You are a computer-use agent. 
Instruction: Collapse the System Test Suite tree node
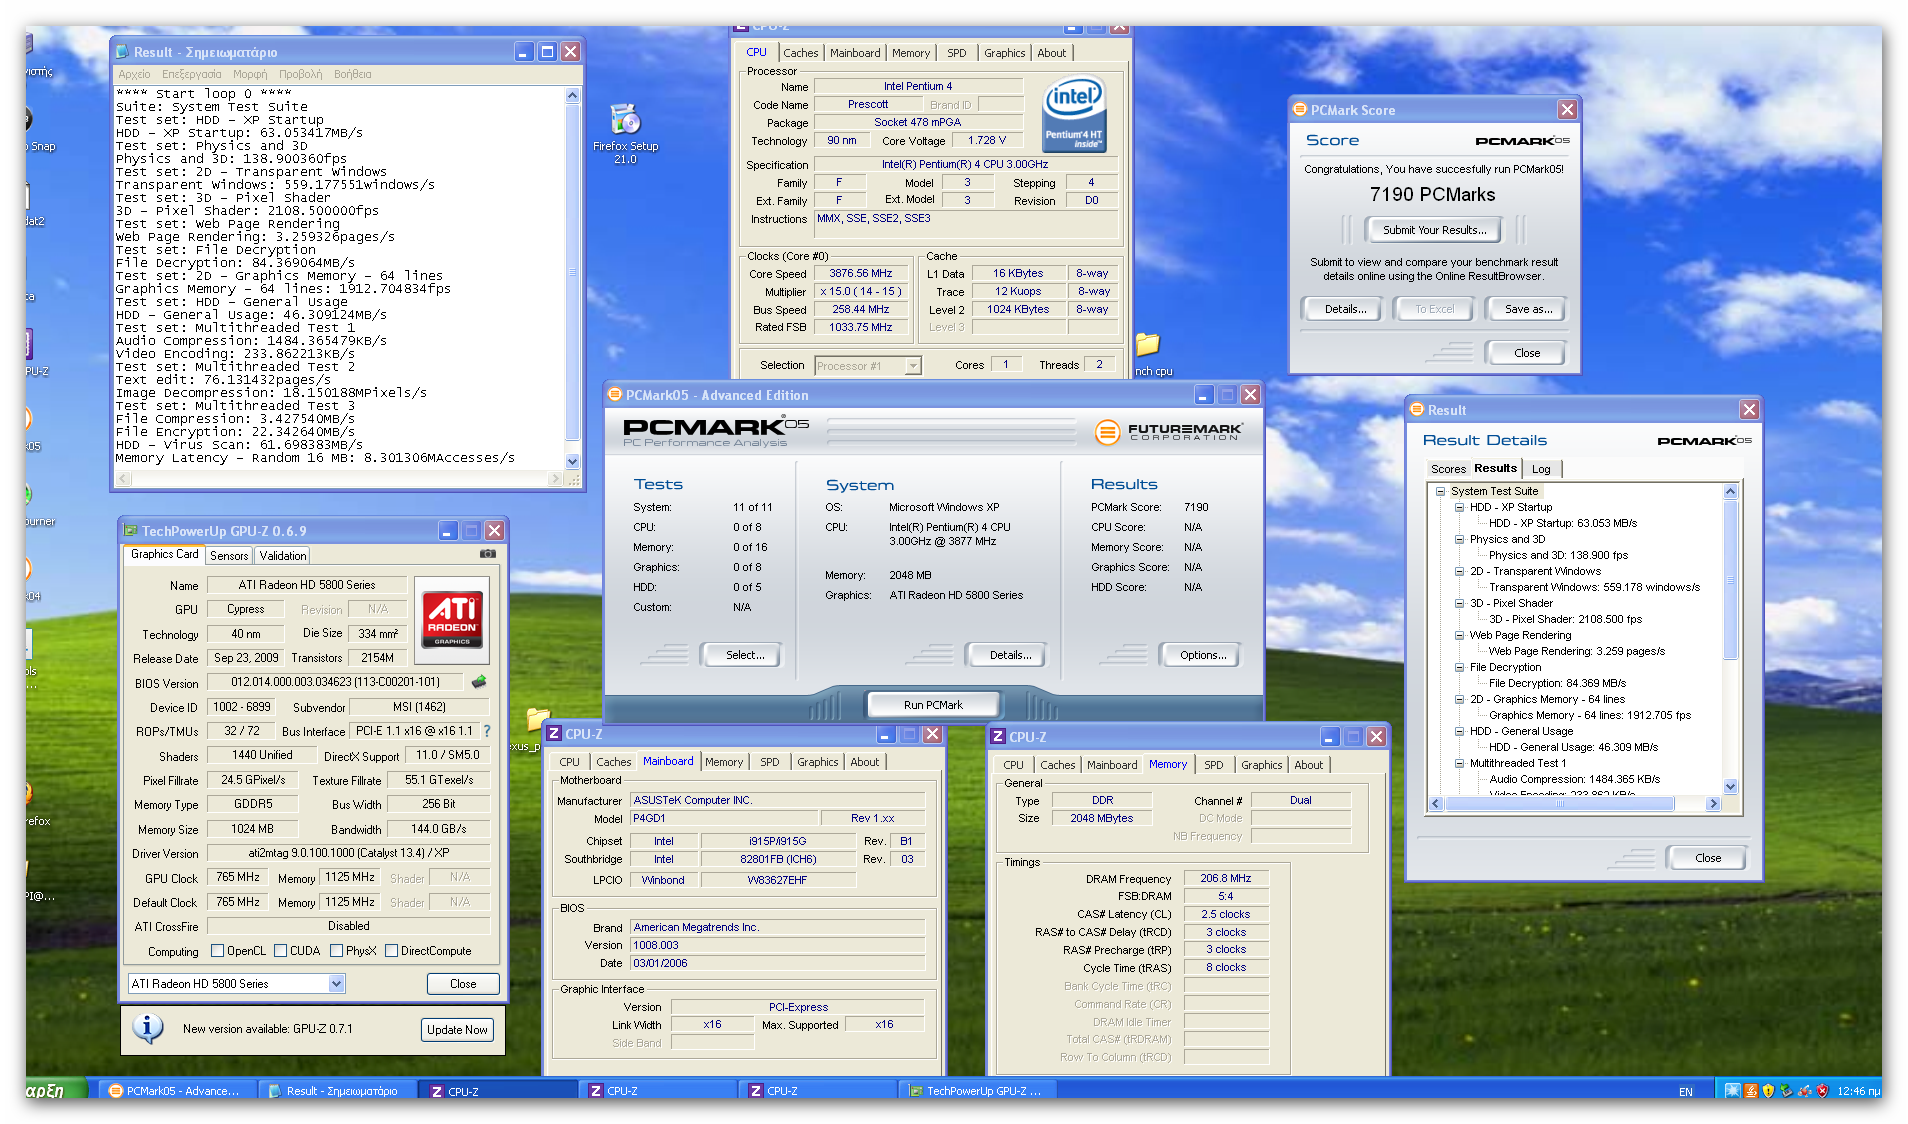tap(1441, 491)
